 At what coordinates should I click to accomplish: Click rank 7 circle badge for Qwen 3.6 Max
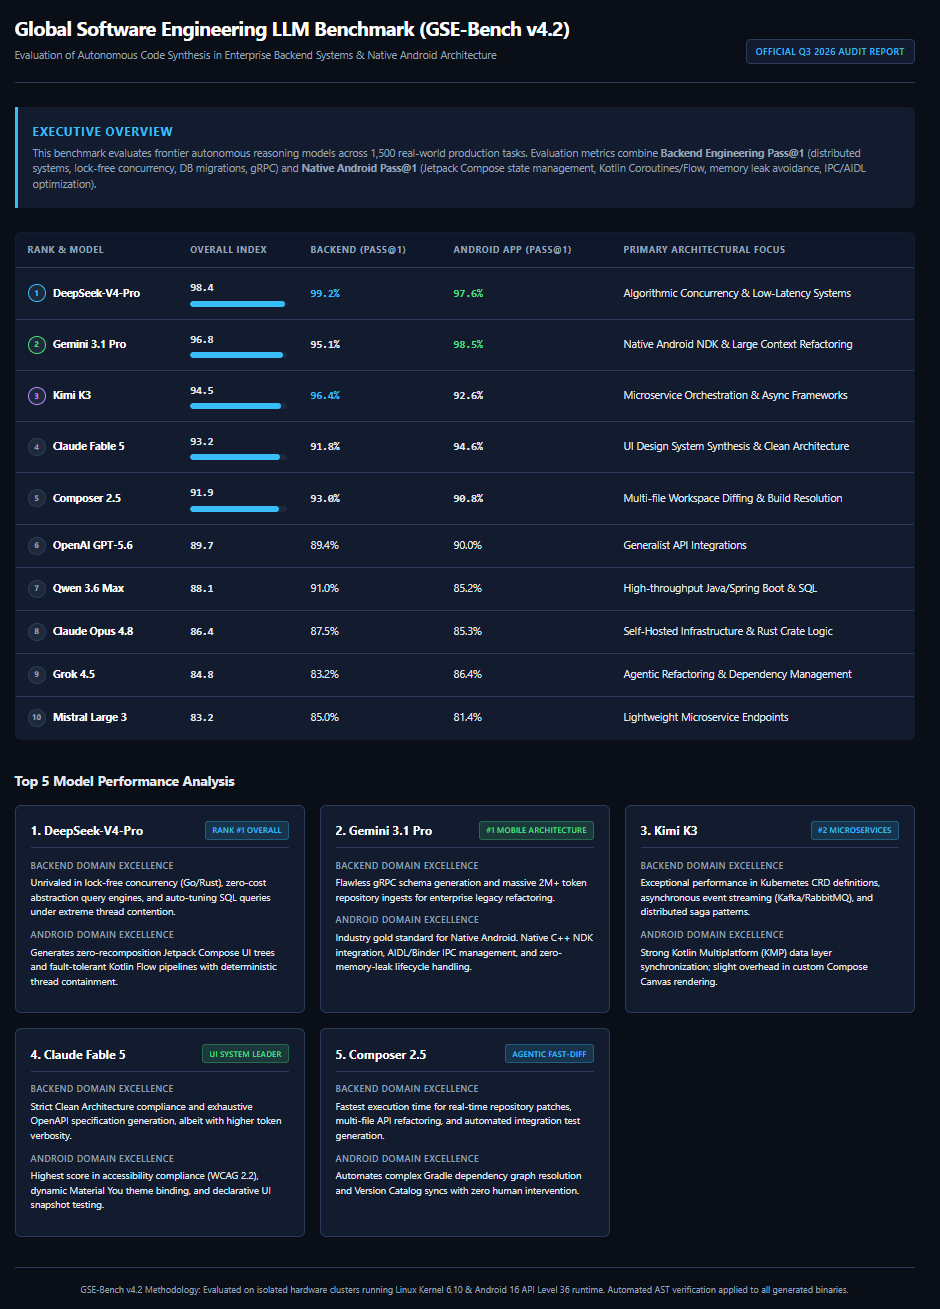pos(37,588)
